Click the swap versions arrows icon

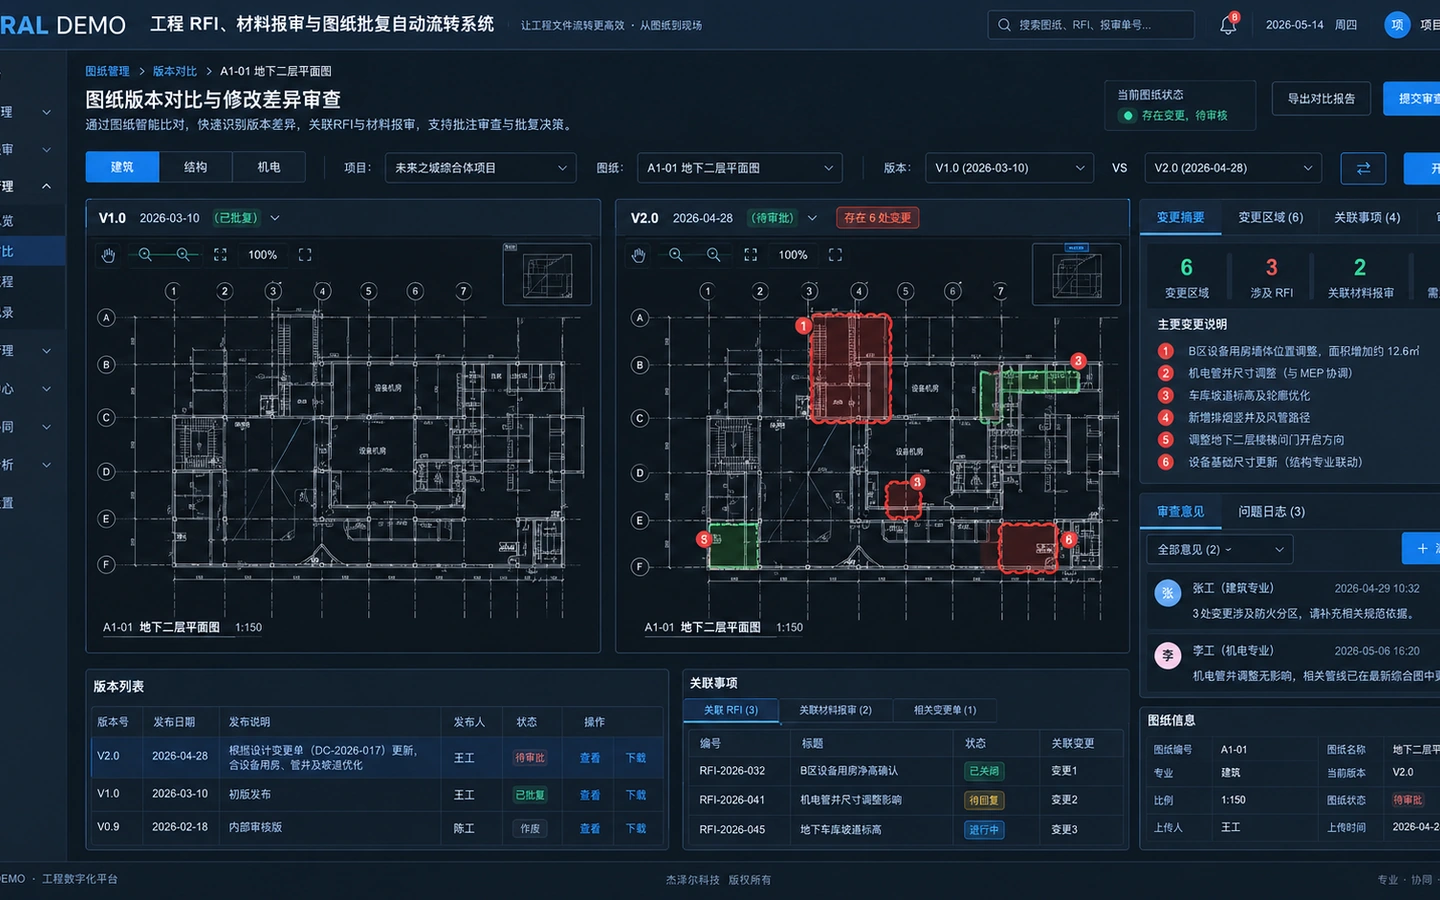(1363, 168)
